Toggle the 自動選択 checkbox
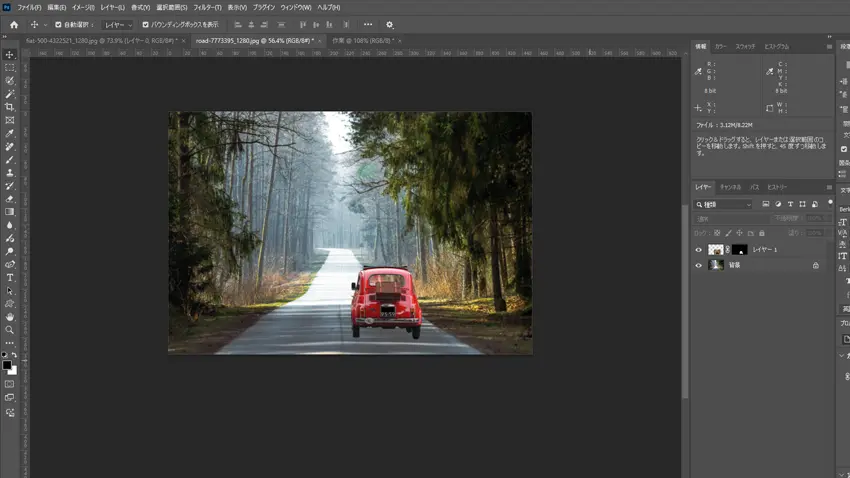 coord(58,24)
